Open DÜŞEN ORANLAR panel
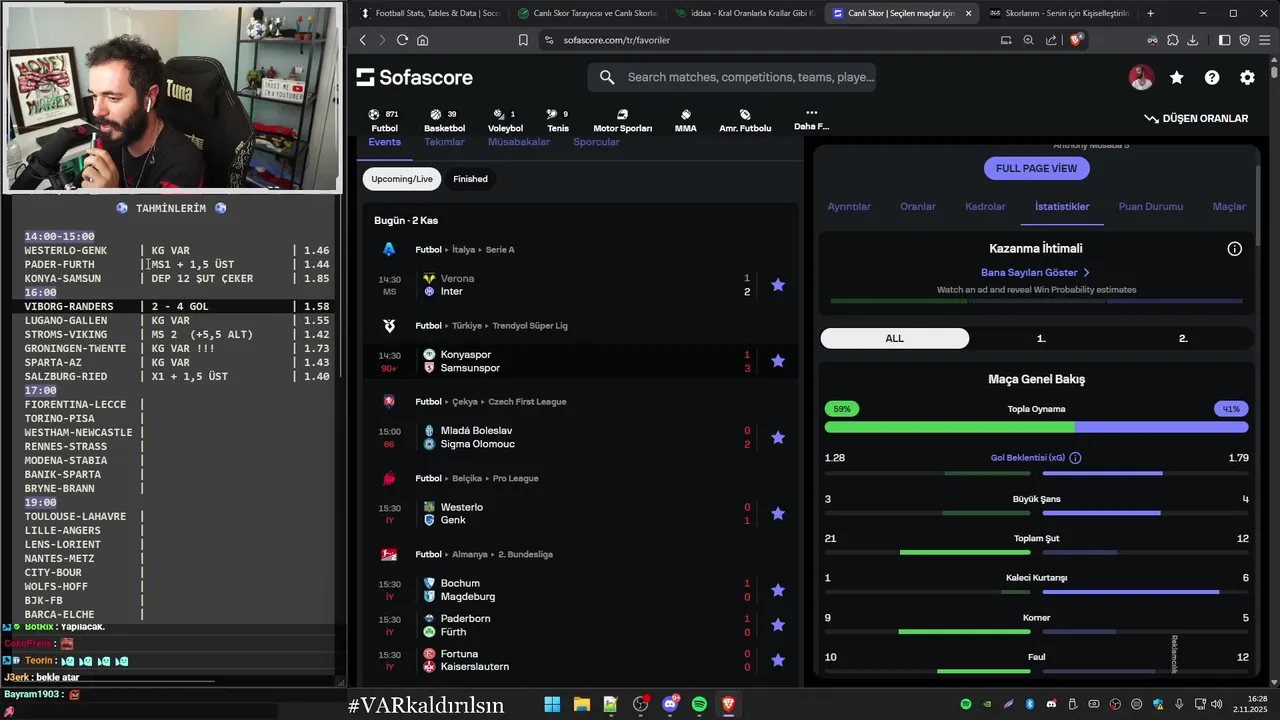This screenshot has height=720, width=1280. (1196, 118)
